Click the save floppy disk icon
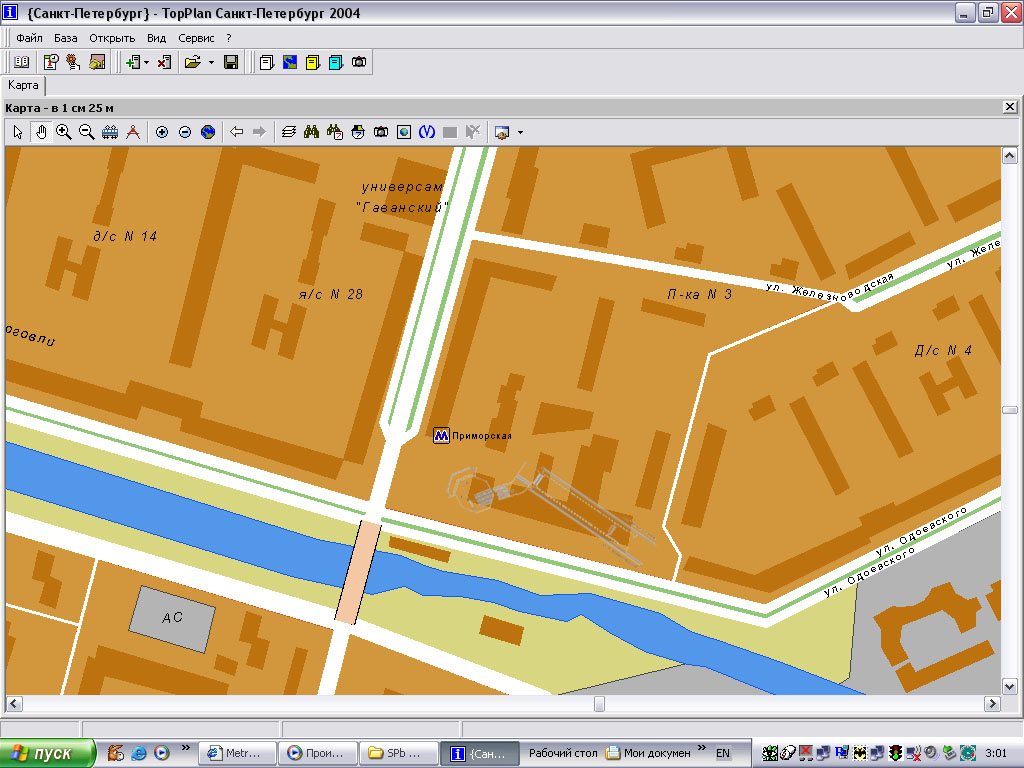This screenshot has width=1024, height=768. click(x=231, y=62)
